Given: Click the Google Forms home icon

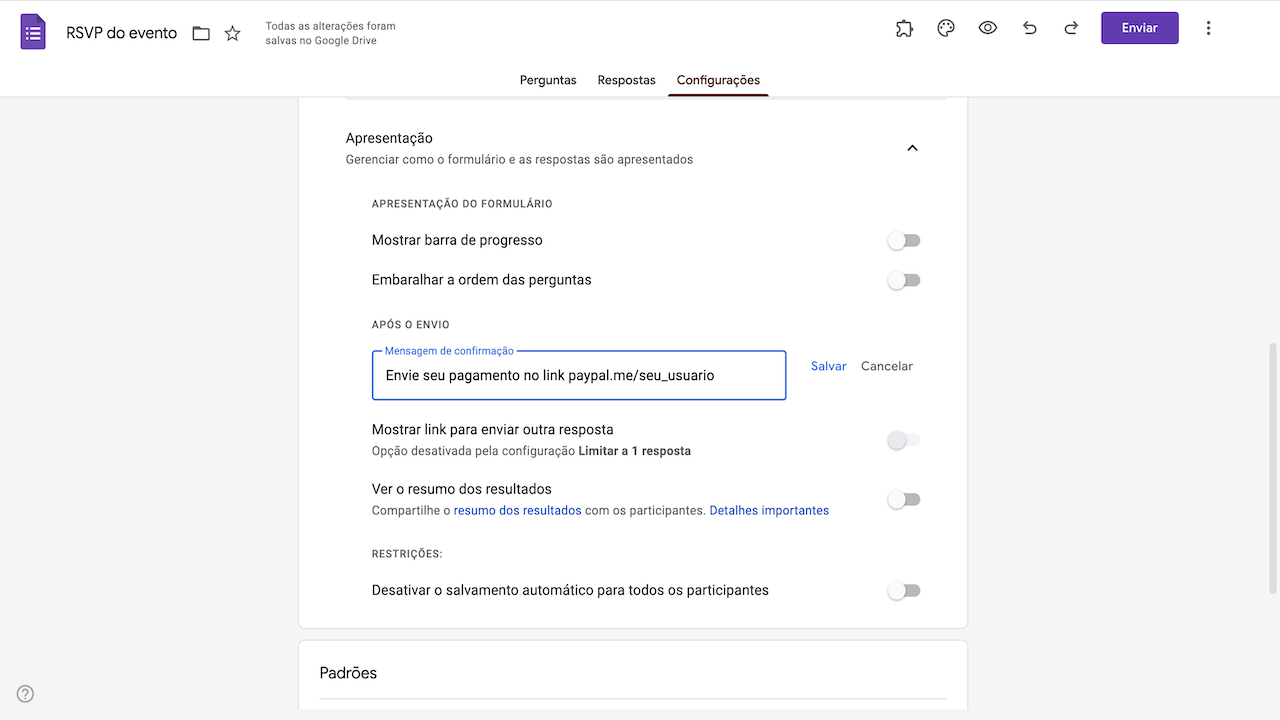Looking at the screenshot, I should tap(33, 32).
